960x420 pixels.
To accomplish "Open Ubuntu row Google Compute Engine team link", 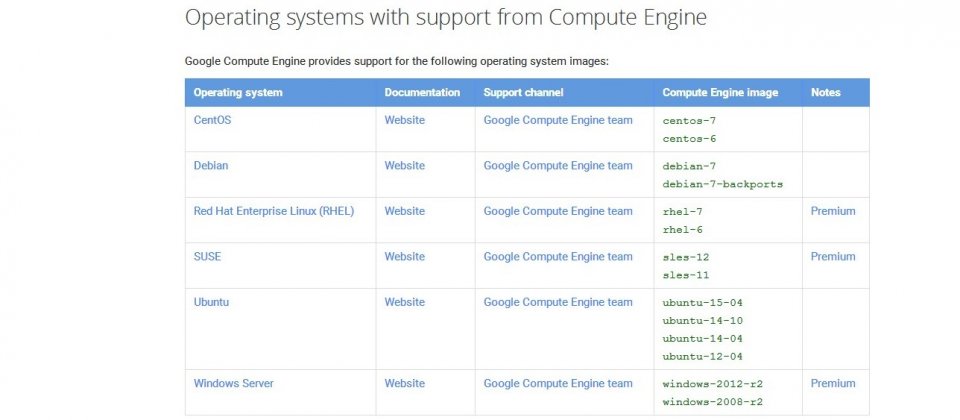I will pos(557,302).
